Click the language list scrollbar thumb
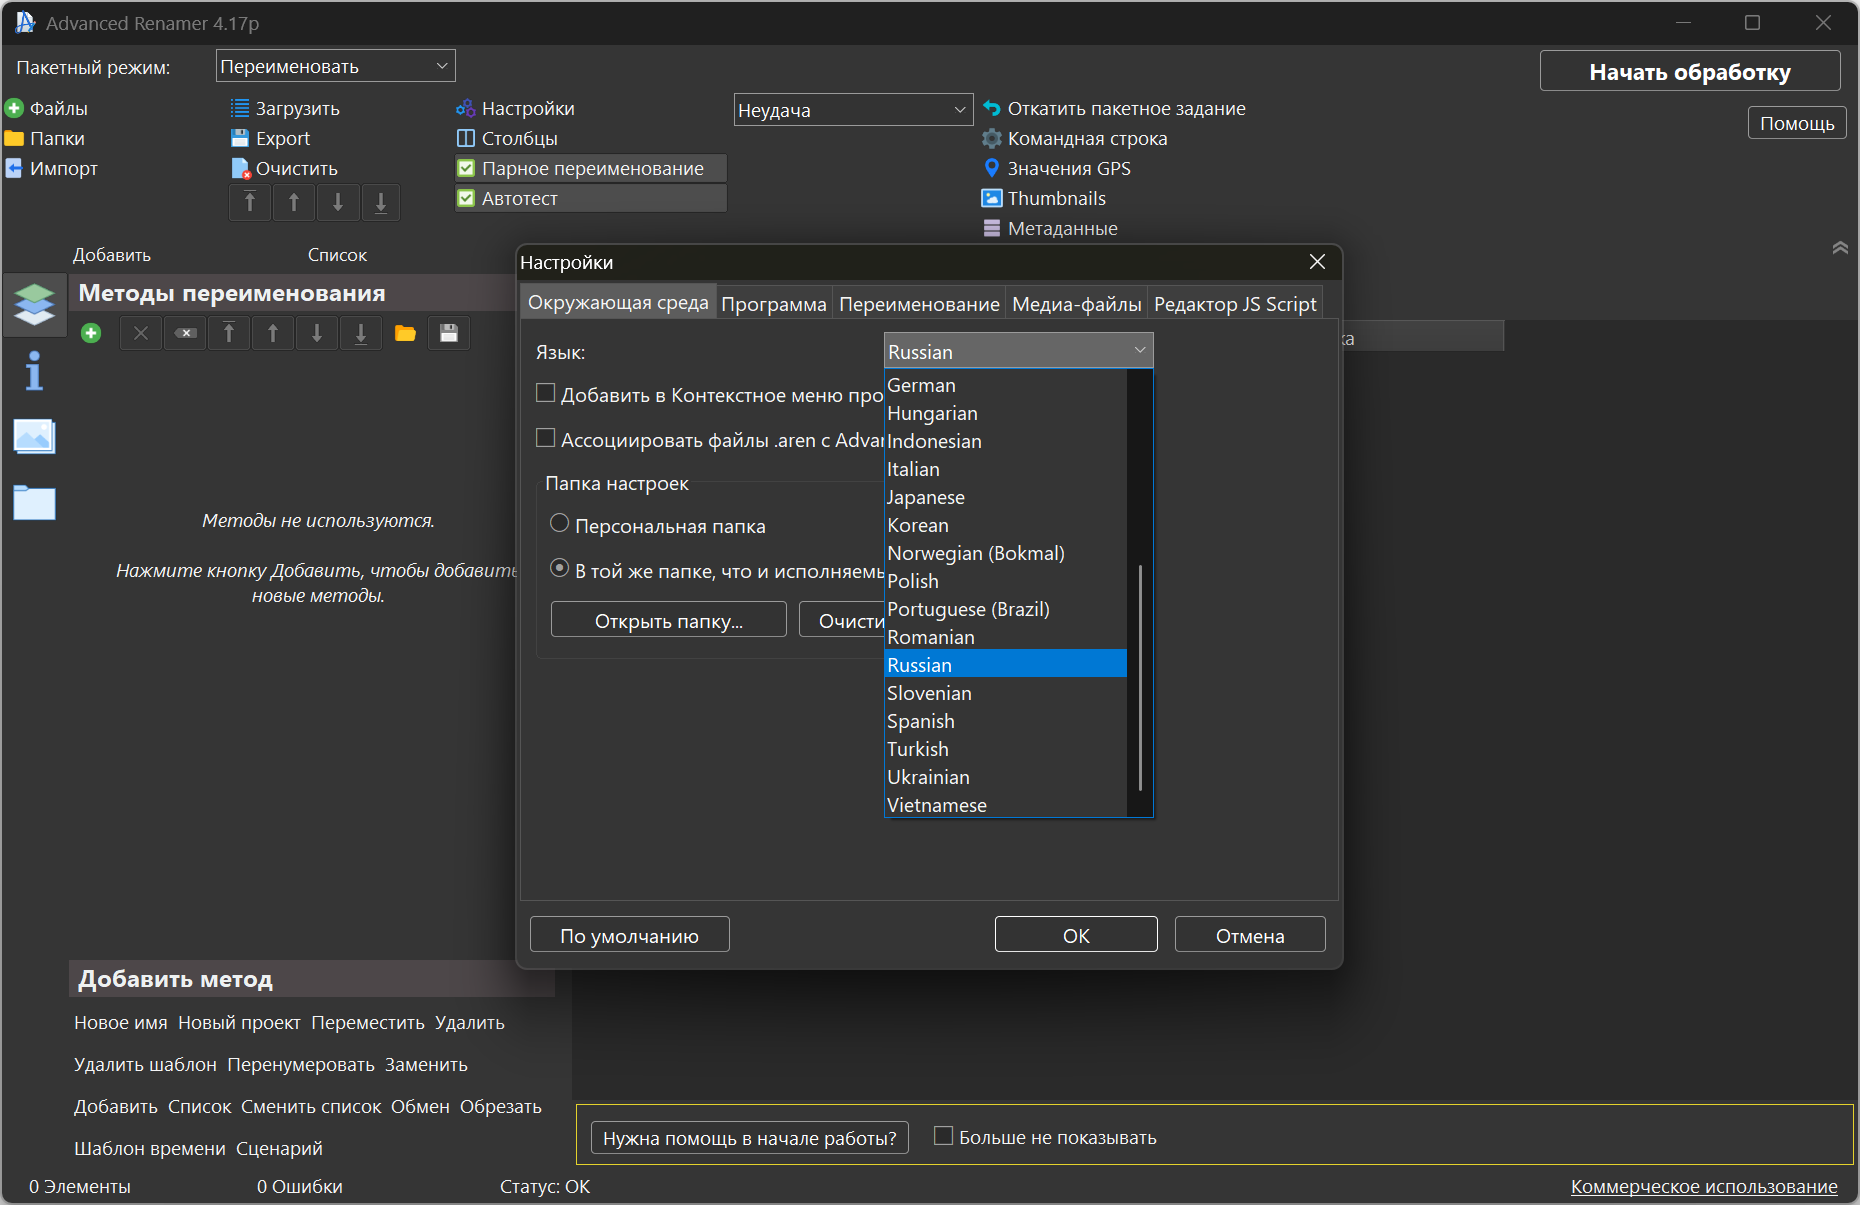The width and height of the screenshot is (1860, 1205). tap(1140, 678)
